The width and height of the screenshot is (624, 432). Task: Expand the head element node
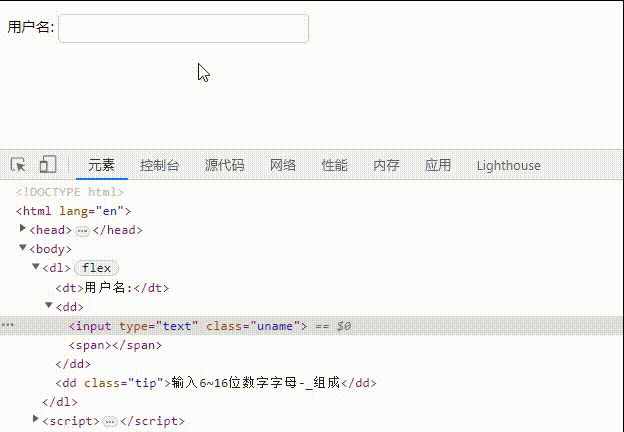(x=23, y=229)
